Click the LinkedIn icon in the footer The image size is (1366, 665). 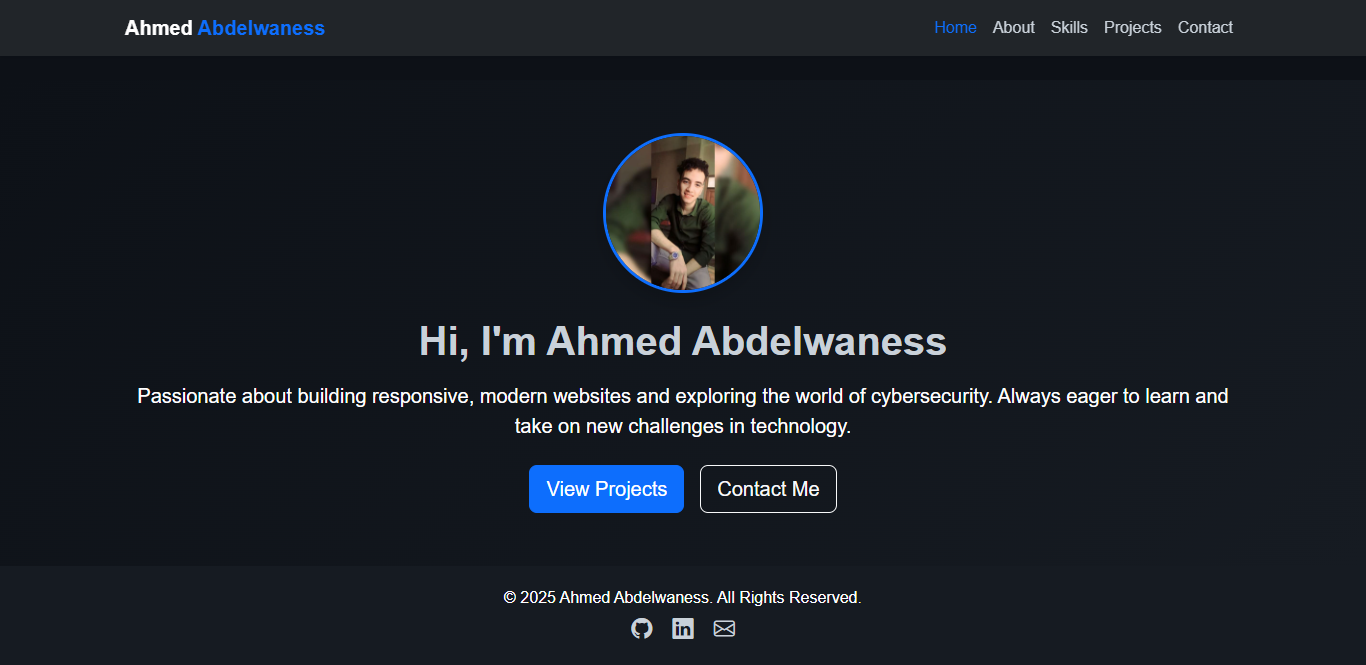point(683,628)
